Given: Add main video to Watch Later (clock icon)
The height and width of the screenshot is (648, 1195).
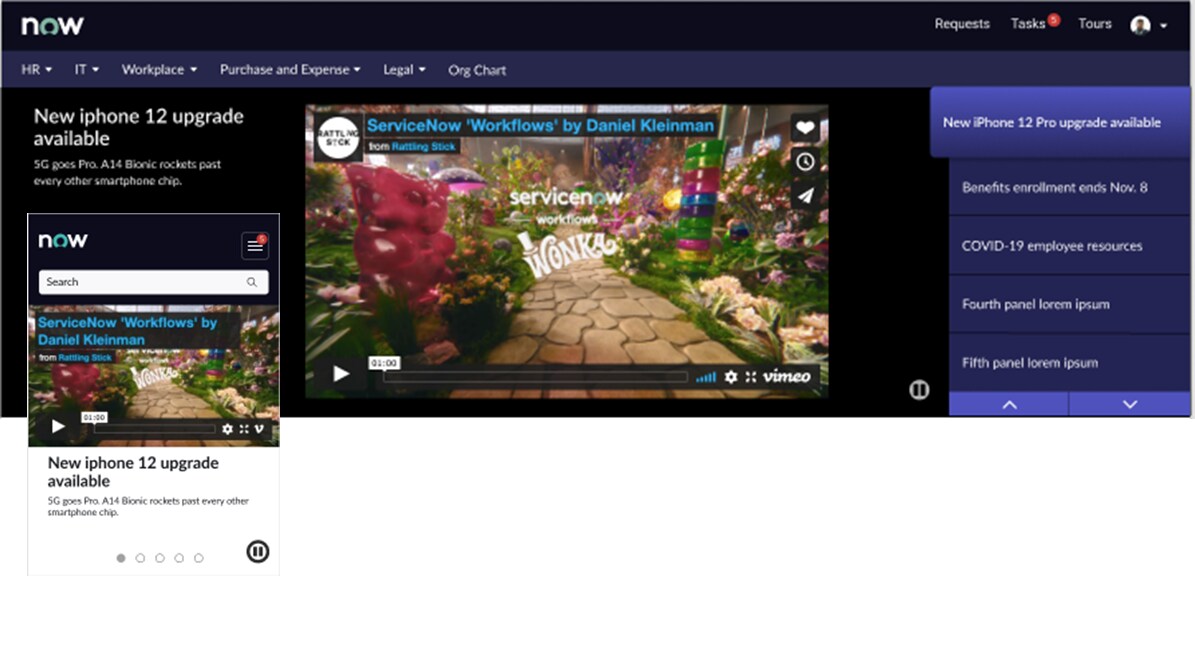Looking at the screenshot, I should click(x=805, y=162).
